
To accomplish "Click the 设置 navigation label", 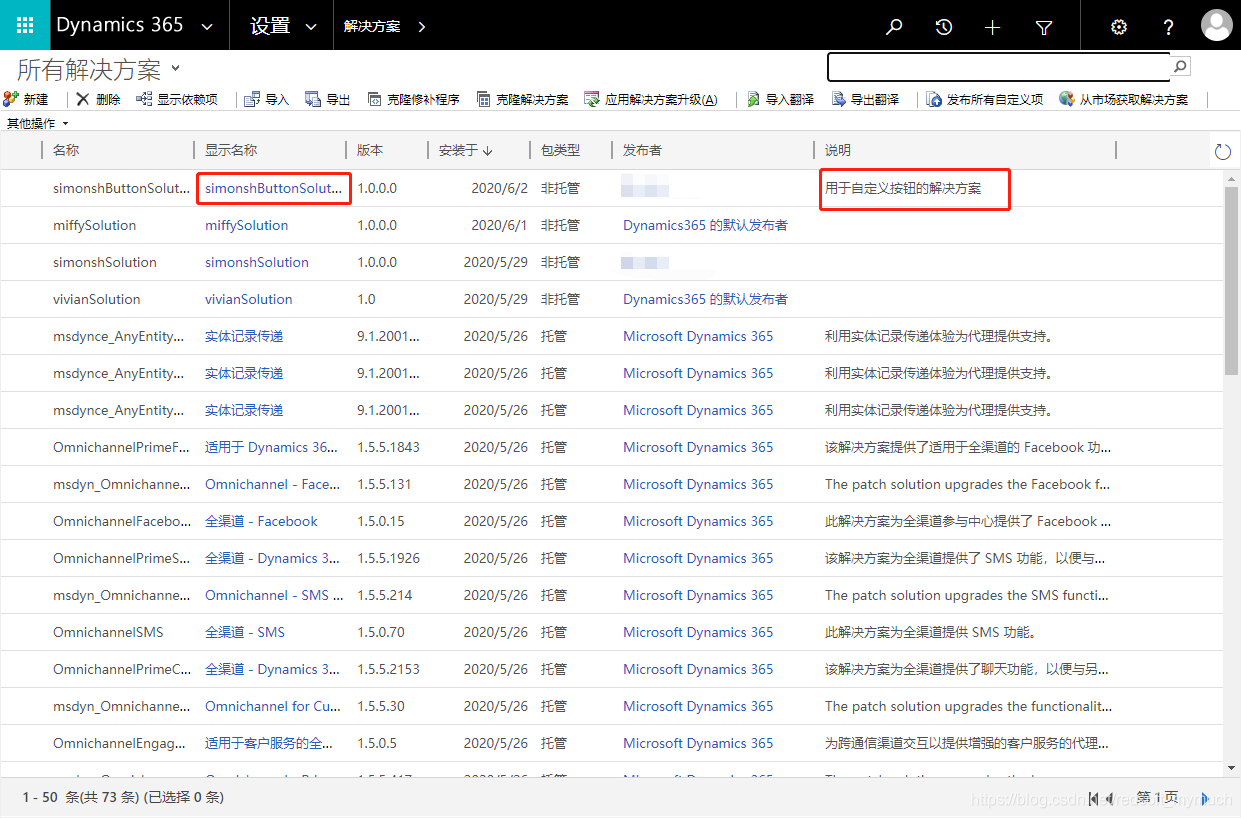I will [x=270, y=26].
